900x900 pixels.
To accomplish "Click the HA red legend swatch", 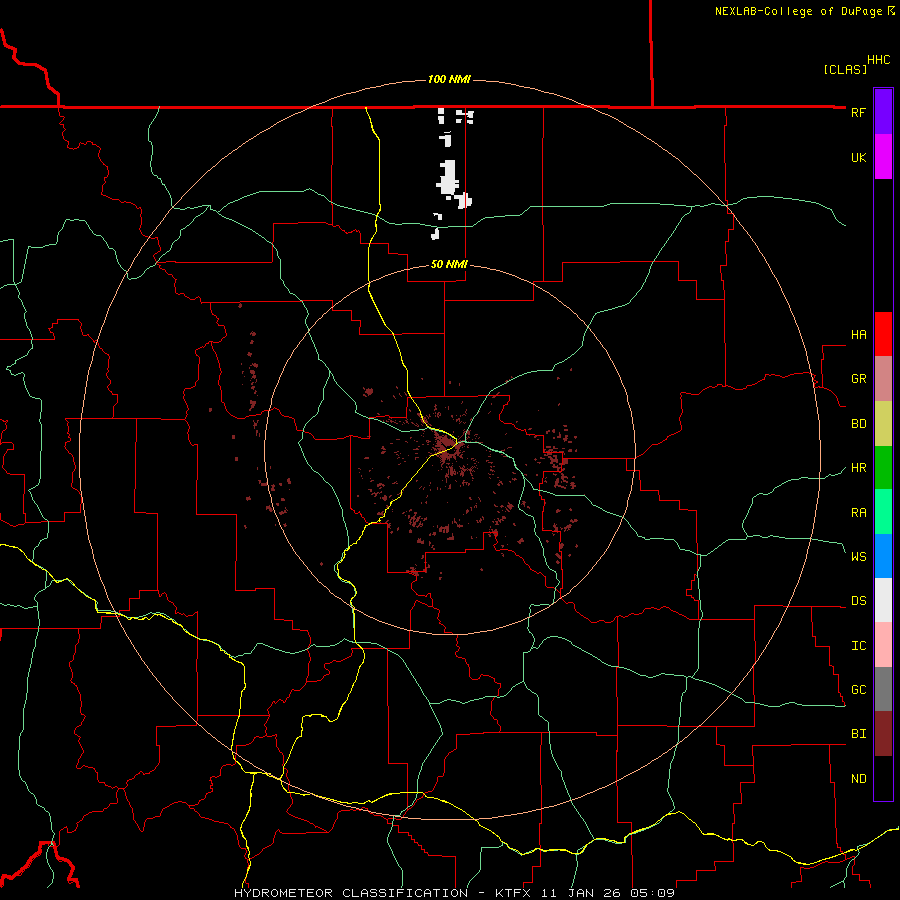I will [x=883, y=334].
